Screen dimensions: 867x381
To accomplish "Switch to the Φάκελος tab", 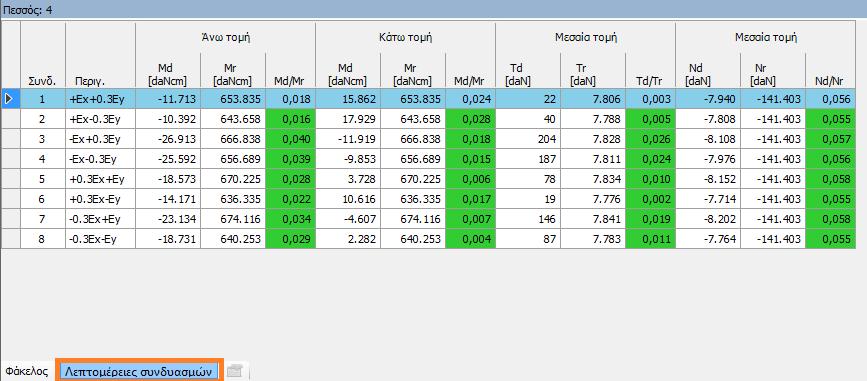I will coord(27,372).
